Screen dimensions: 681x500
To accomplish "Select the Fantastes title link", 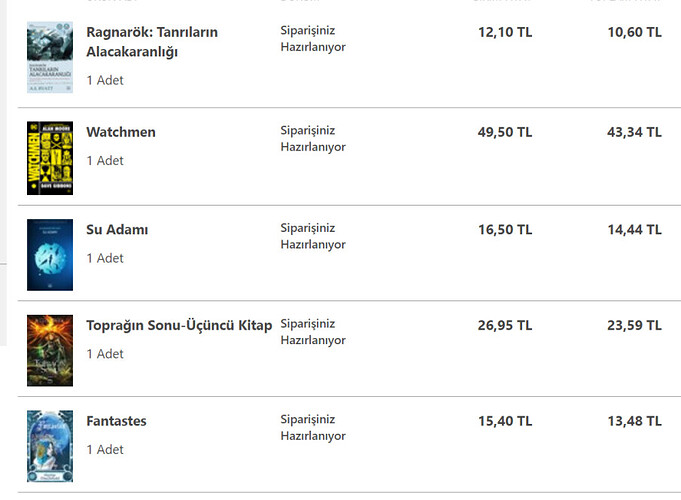I will [116, 421].
